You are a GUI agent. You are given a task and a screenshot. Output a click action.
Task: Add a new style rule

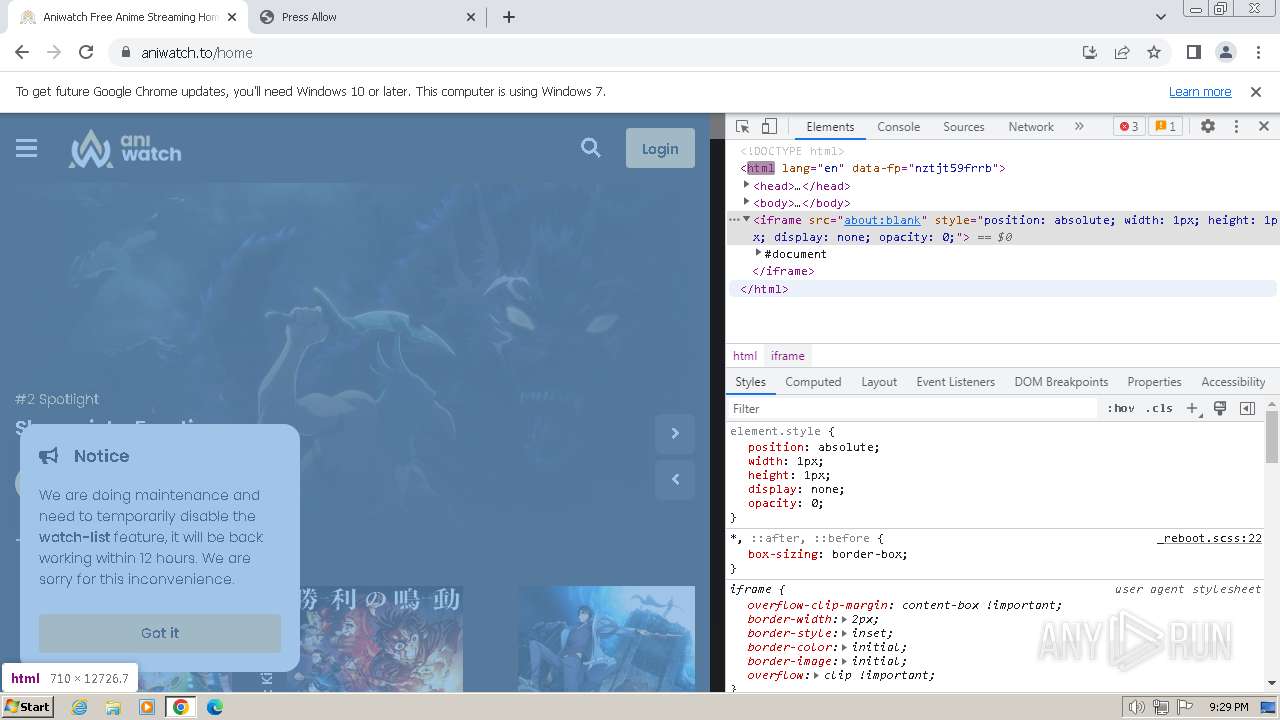pos(1192,409)
